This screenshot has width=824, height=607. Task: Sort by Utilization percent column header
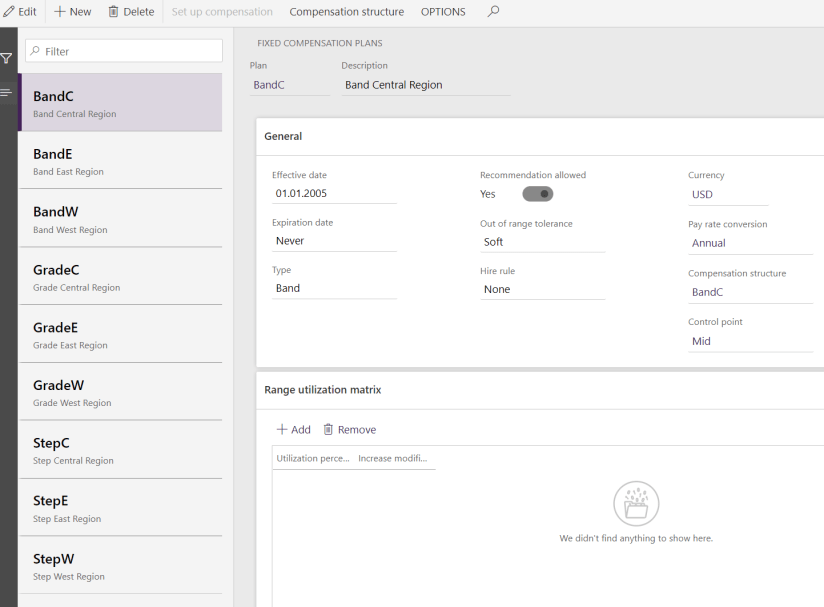(x=312, y=458)
